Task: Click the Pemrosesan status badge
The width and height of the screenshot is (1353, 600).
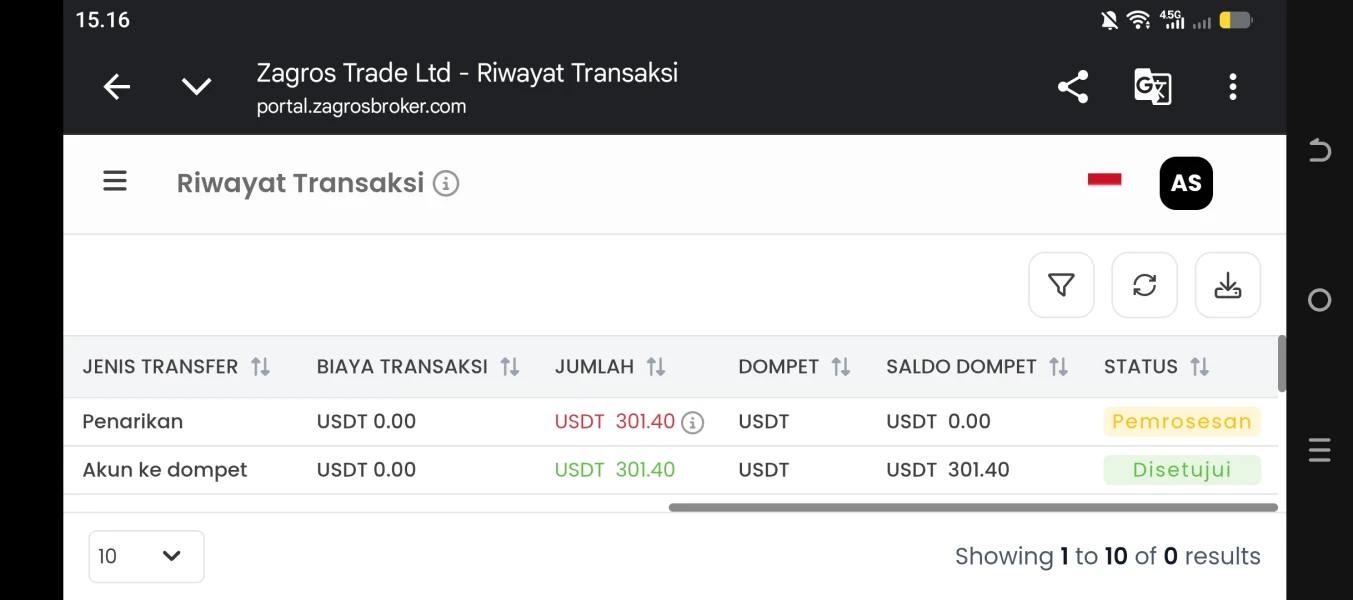Action: coord(1182,422)
